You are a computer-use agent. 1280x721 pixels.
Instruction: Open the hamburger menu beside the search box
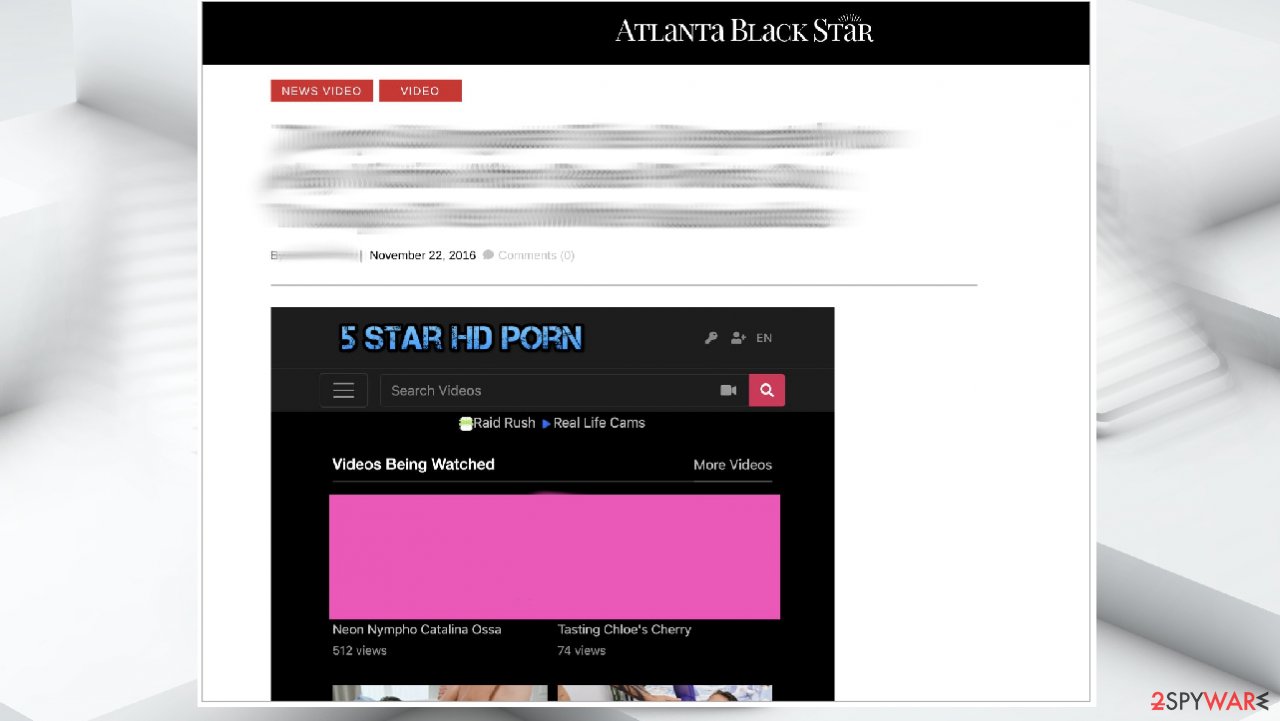click(x=343, y=391)
